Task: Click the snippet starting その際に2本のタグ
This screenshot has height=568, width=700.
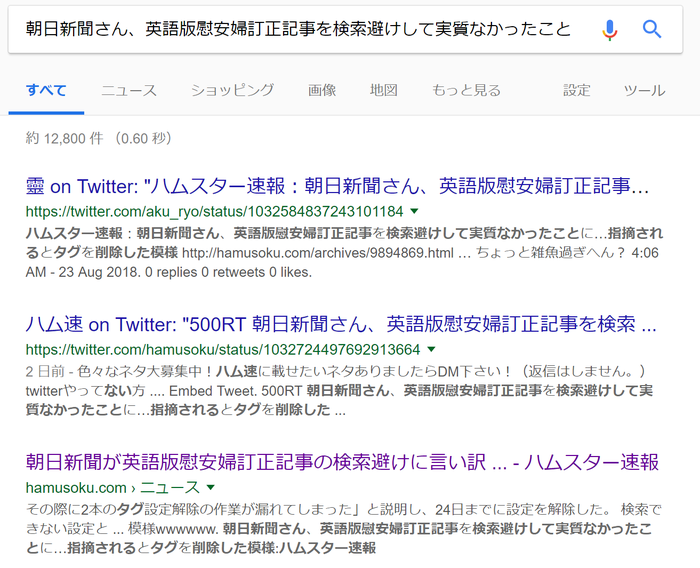Action: [343, 529]
